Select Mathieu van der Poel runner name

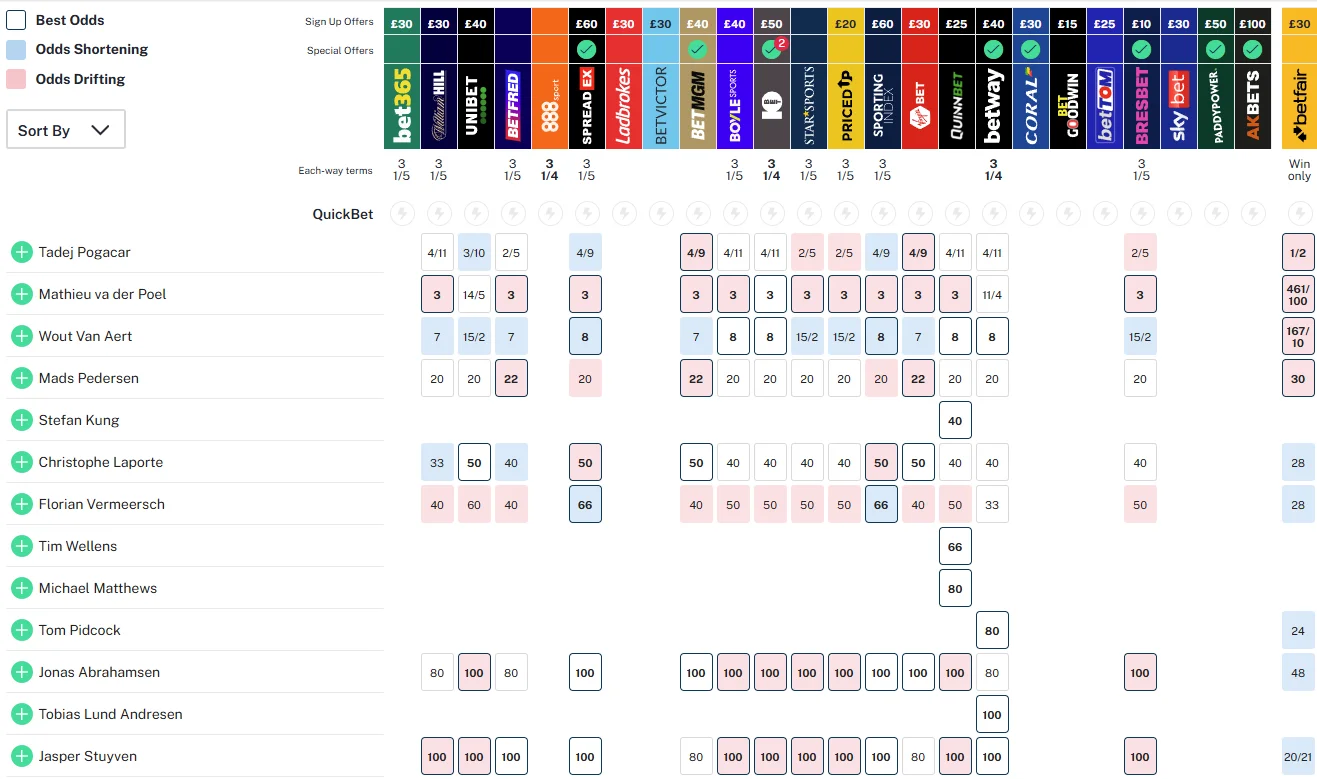[x=102, y=294]
